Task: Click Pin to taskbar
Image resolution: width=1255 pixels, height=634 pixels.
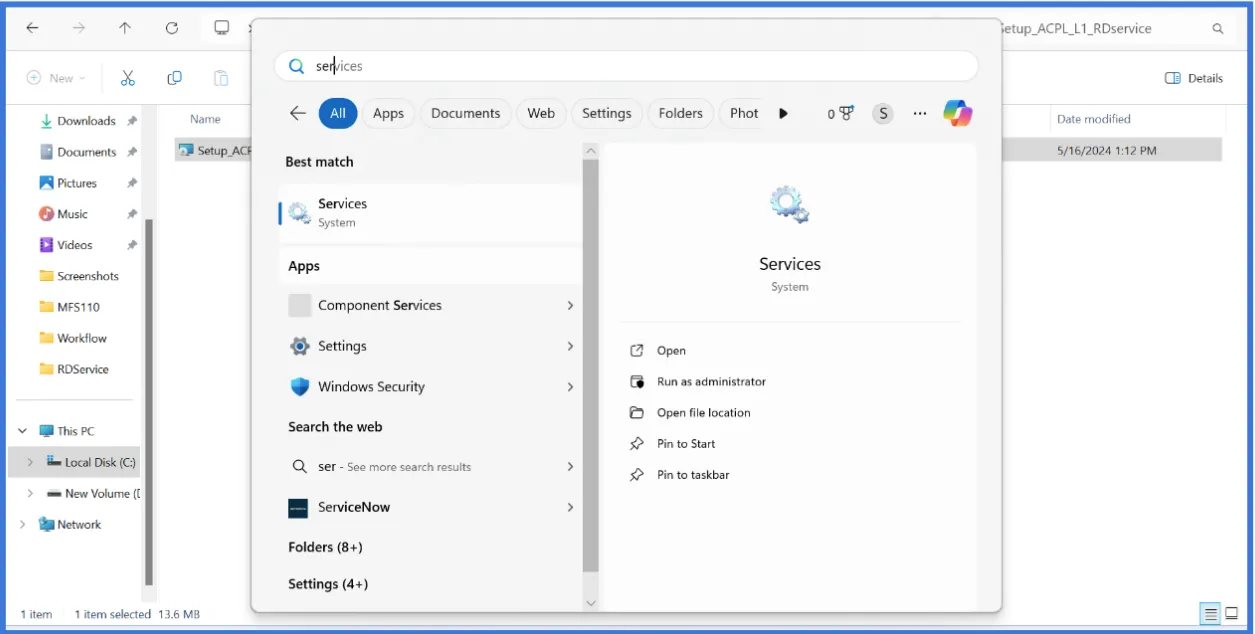Action: coord(693,475)
